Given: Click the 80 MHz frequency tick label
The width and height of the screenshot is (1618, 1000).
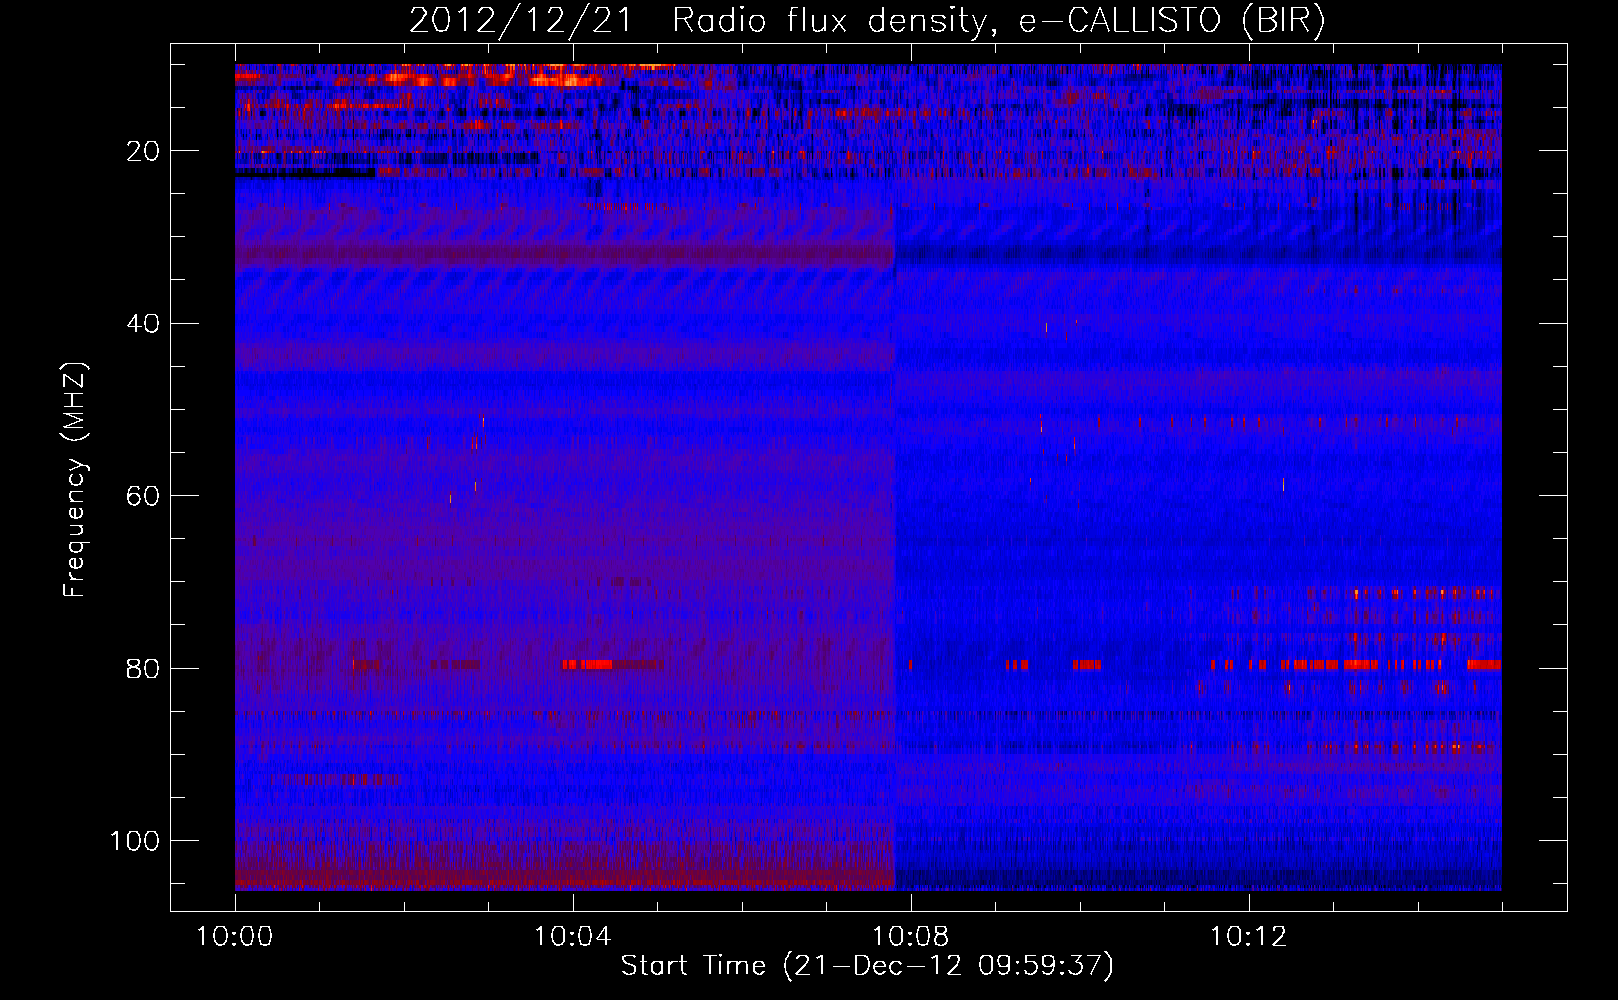Looking at the screenshot, I should click(x=144, y=669).
